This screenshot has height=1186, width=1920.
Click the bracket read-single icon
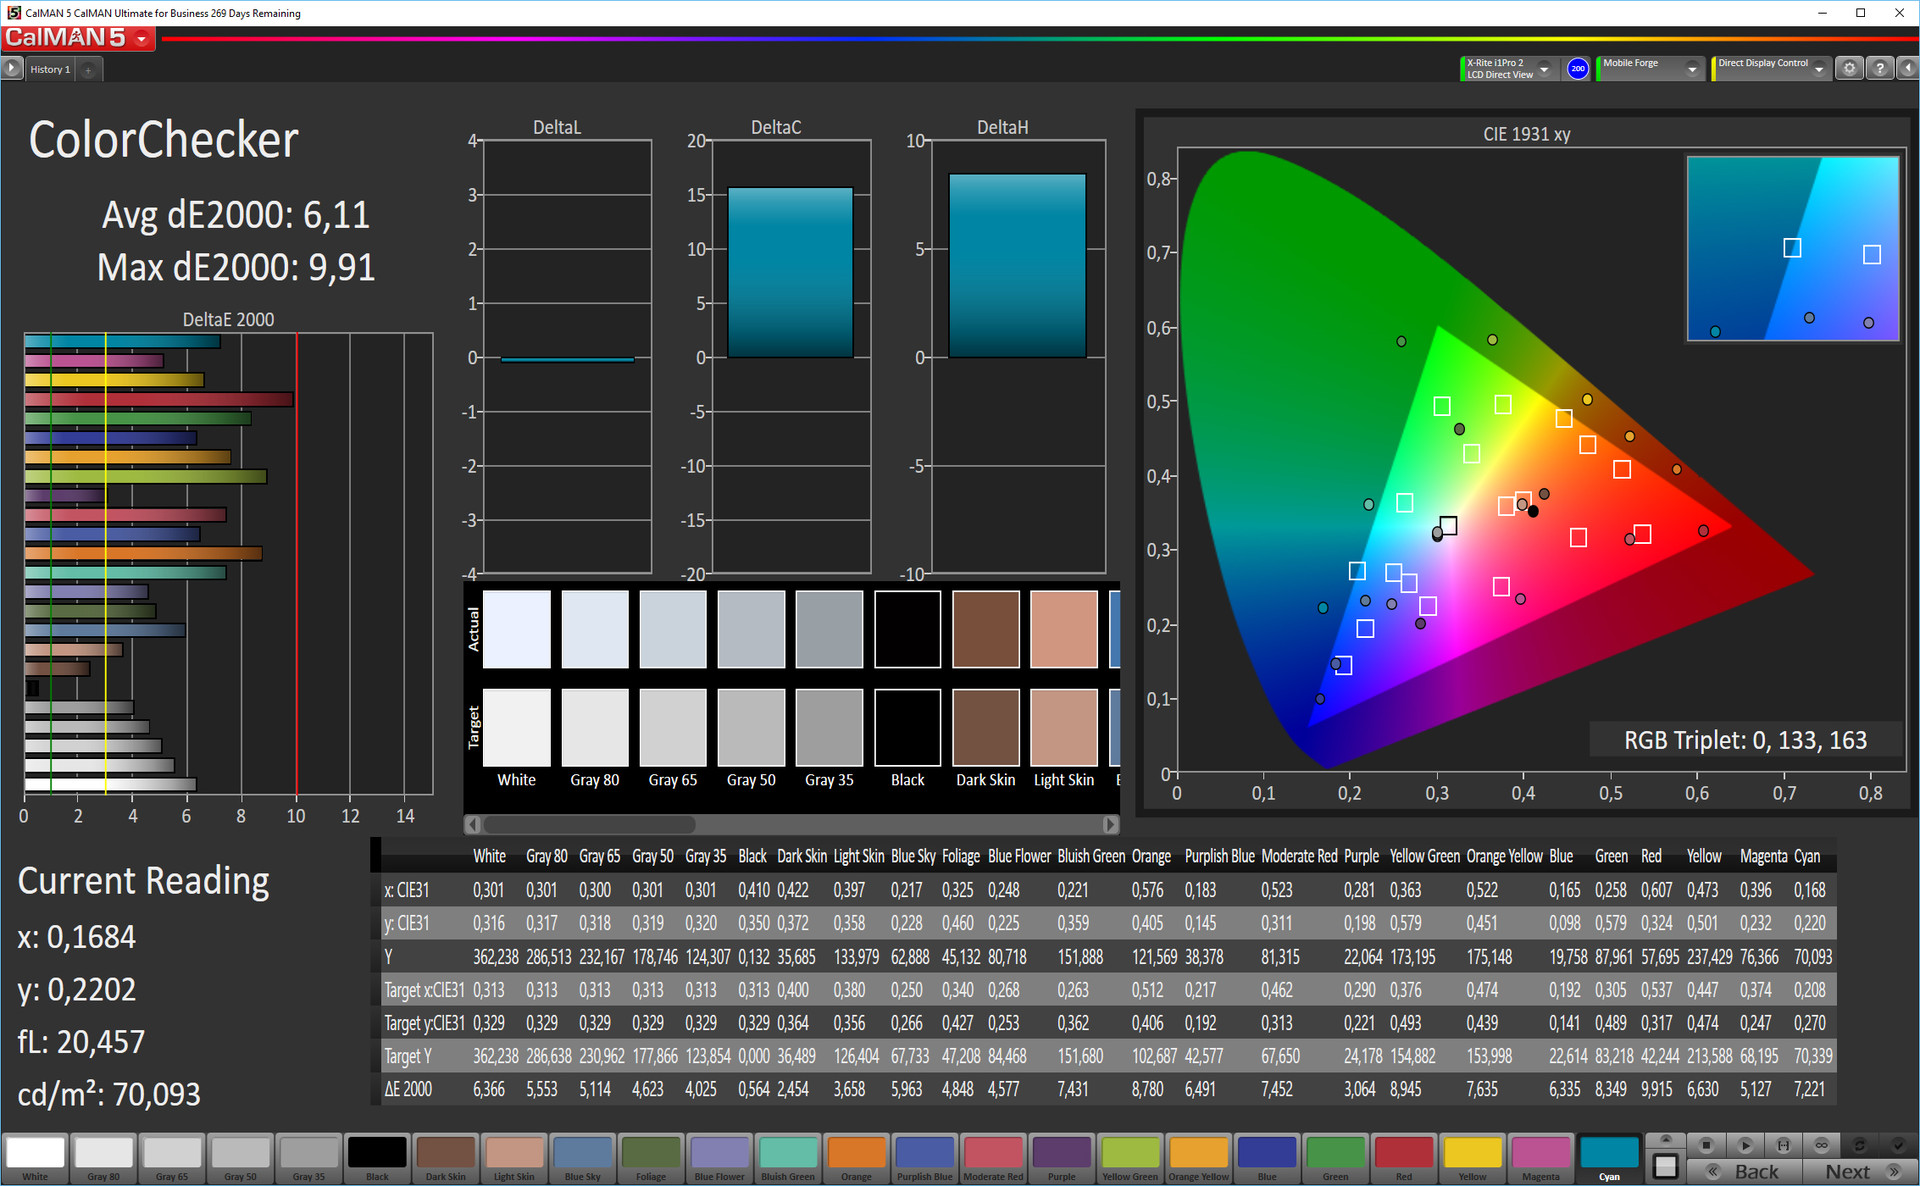(x=1783, y=1145)
